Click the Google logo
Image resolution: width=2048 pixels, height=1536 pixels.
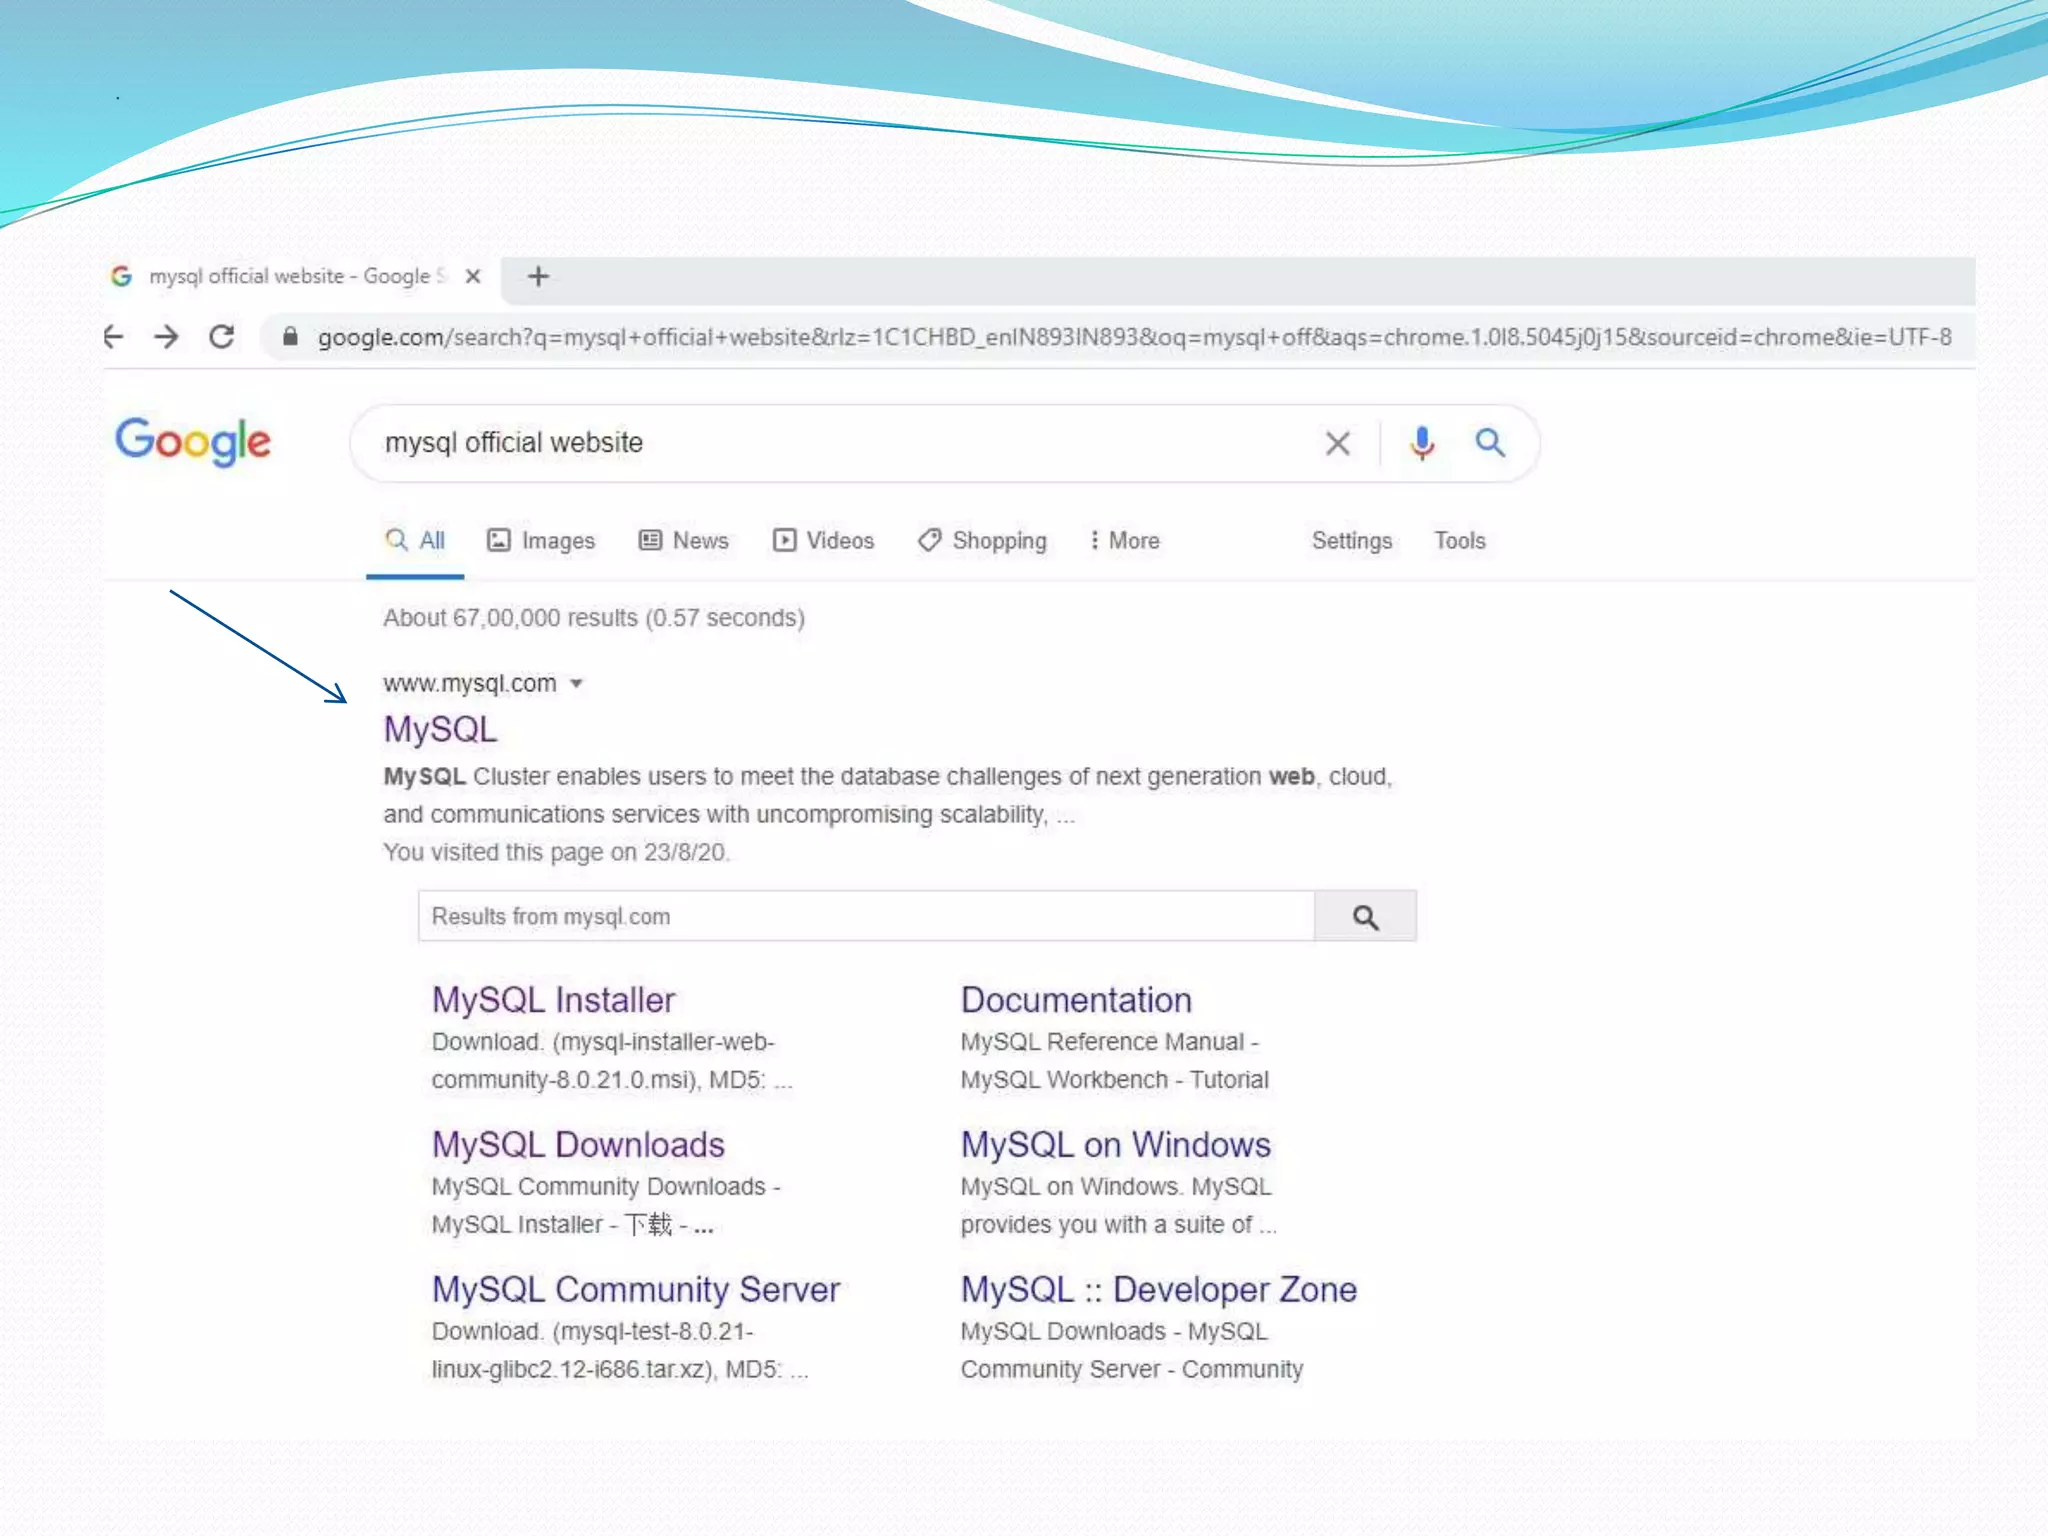click(193, 441)
